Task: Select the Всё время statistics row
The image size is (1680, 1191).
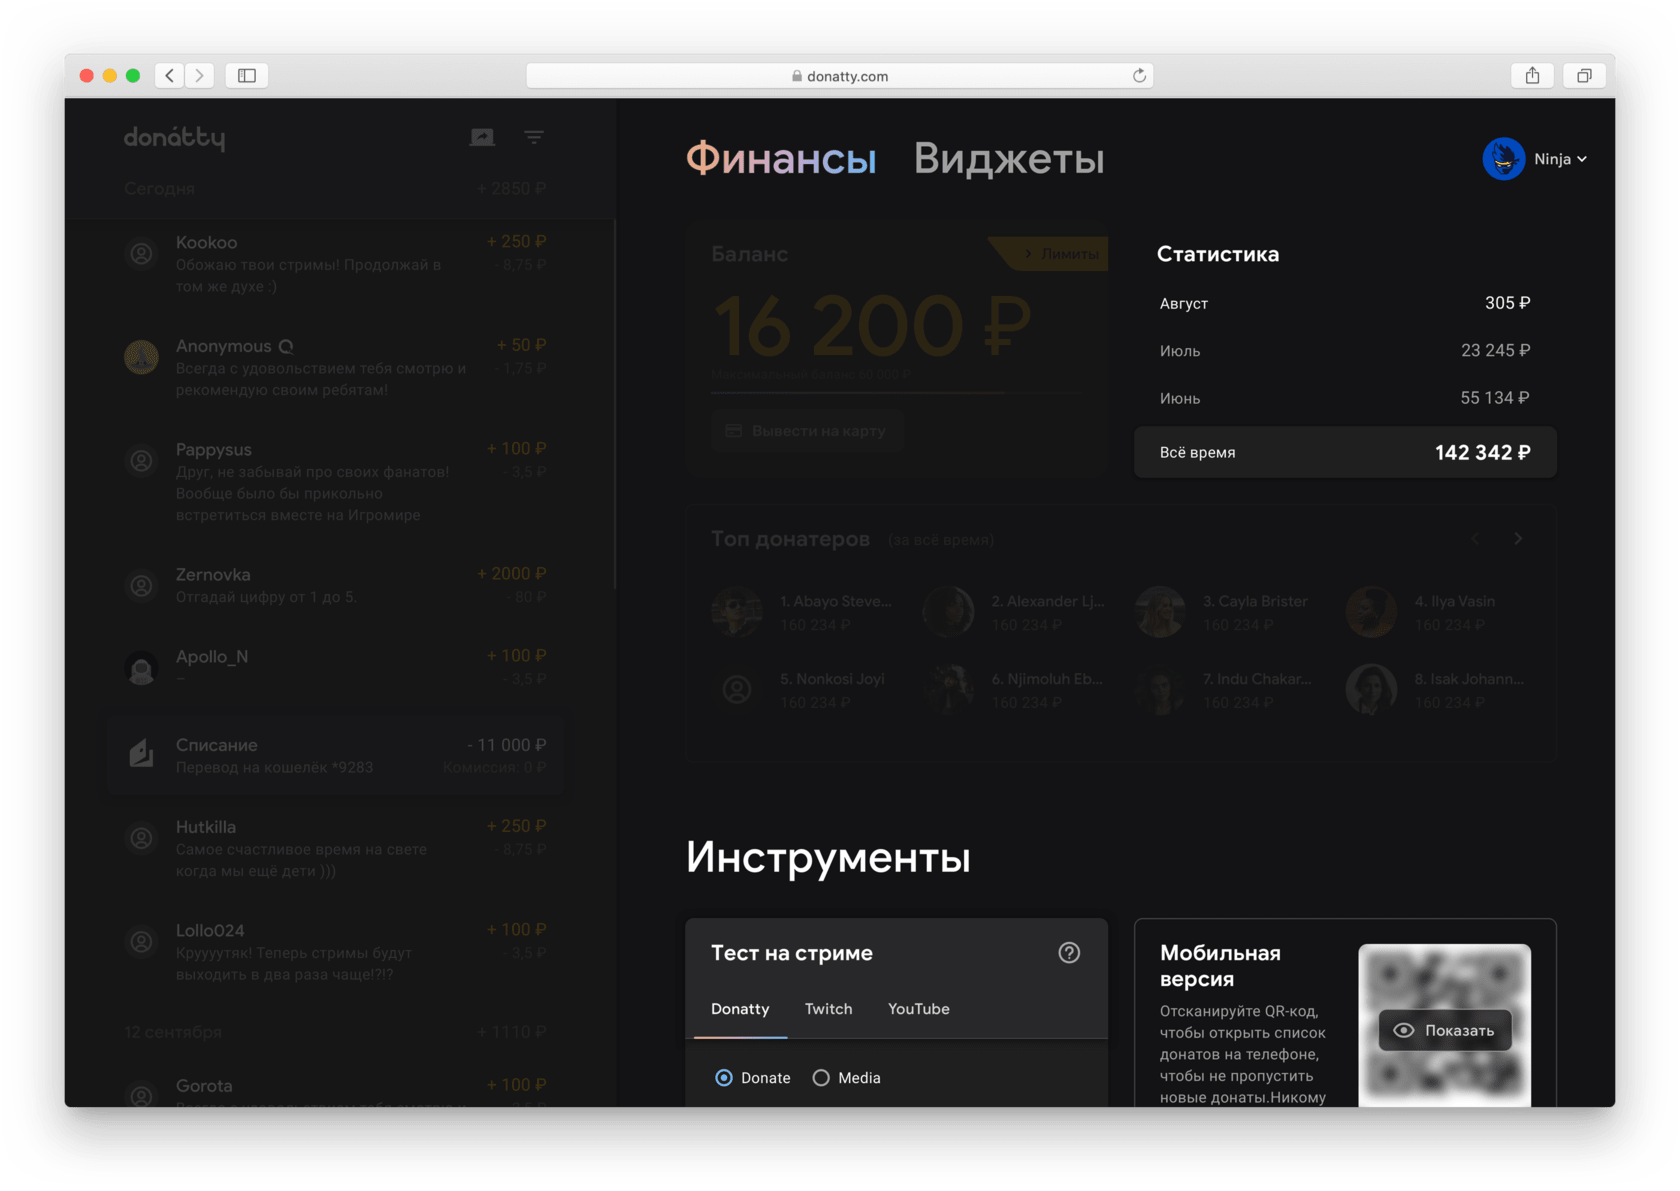Action: 1345,452
